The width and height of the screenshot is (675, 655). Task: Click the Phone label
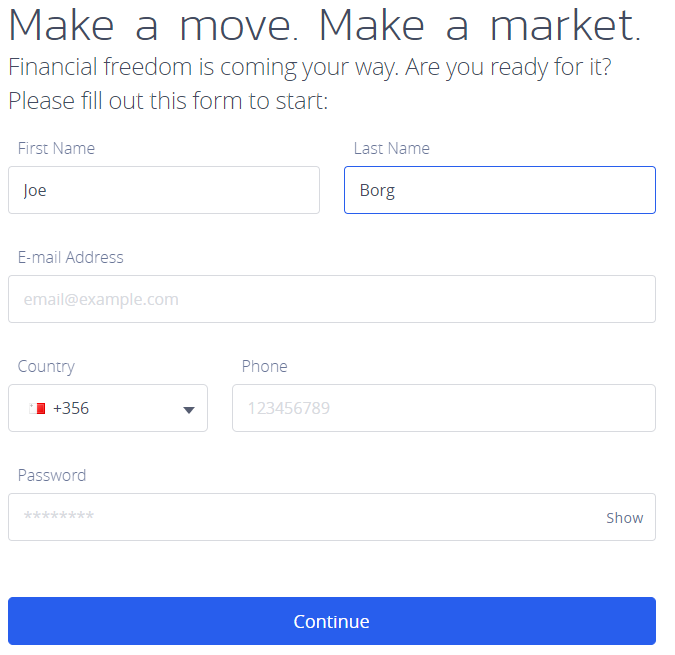coord(264,366)
